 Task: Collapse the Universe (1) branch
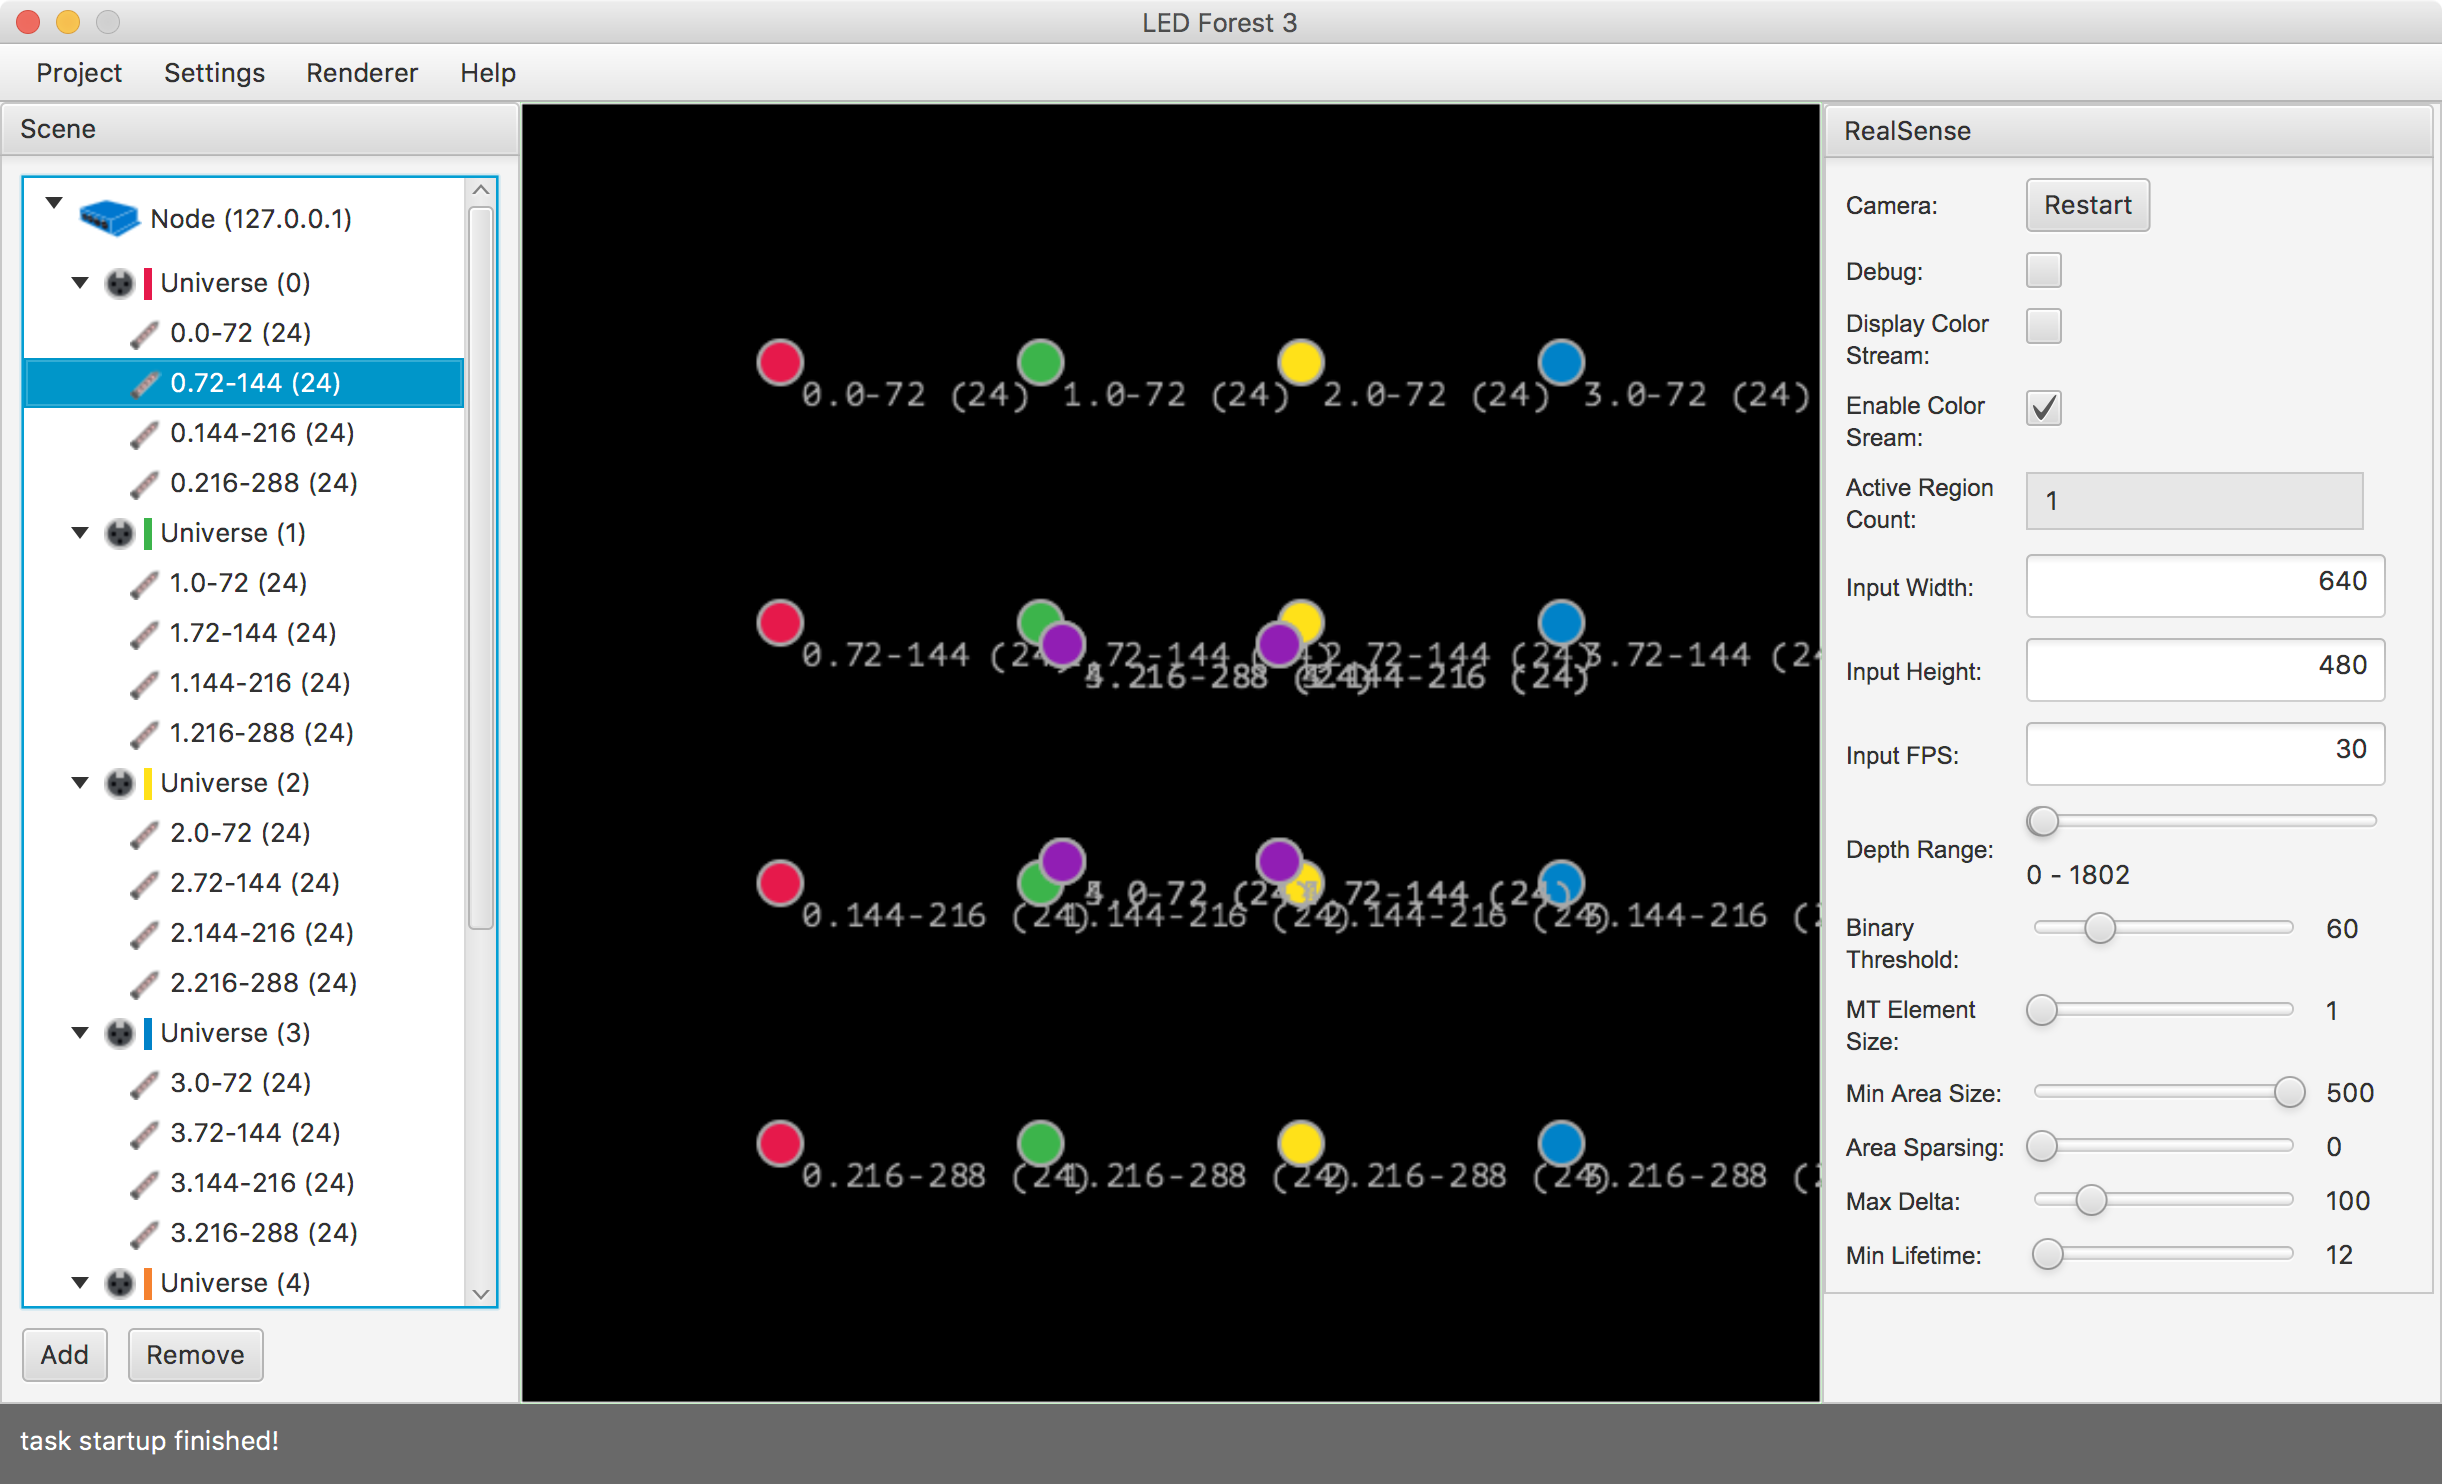point(80,533)
